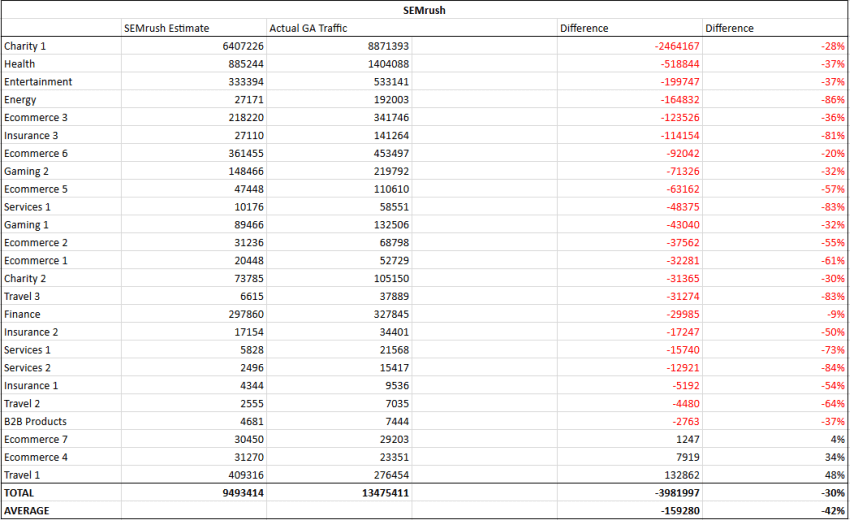Click the AVERAGE row label
850x520 pixels.
(61, 511)
